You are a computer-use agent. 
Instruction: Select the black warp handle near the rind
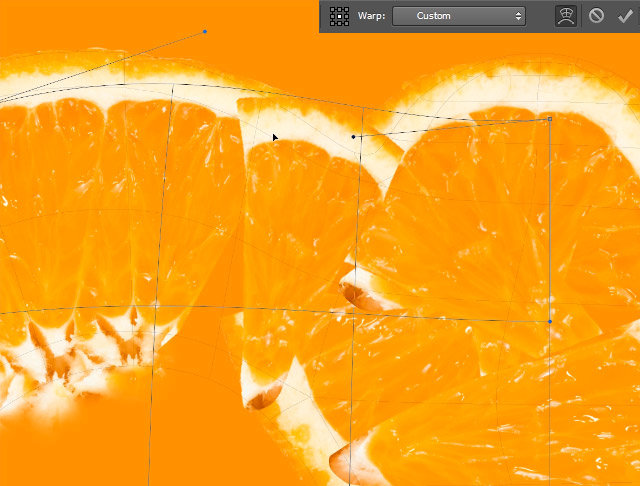pos(353,137)
